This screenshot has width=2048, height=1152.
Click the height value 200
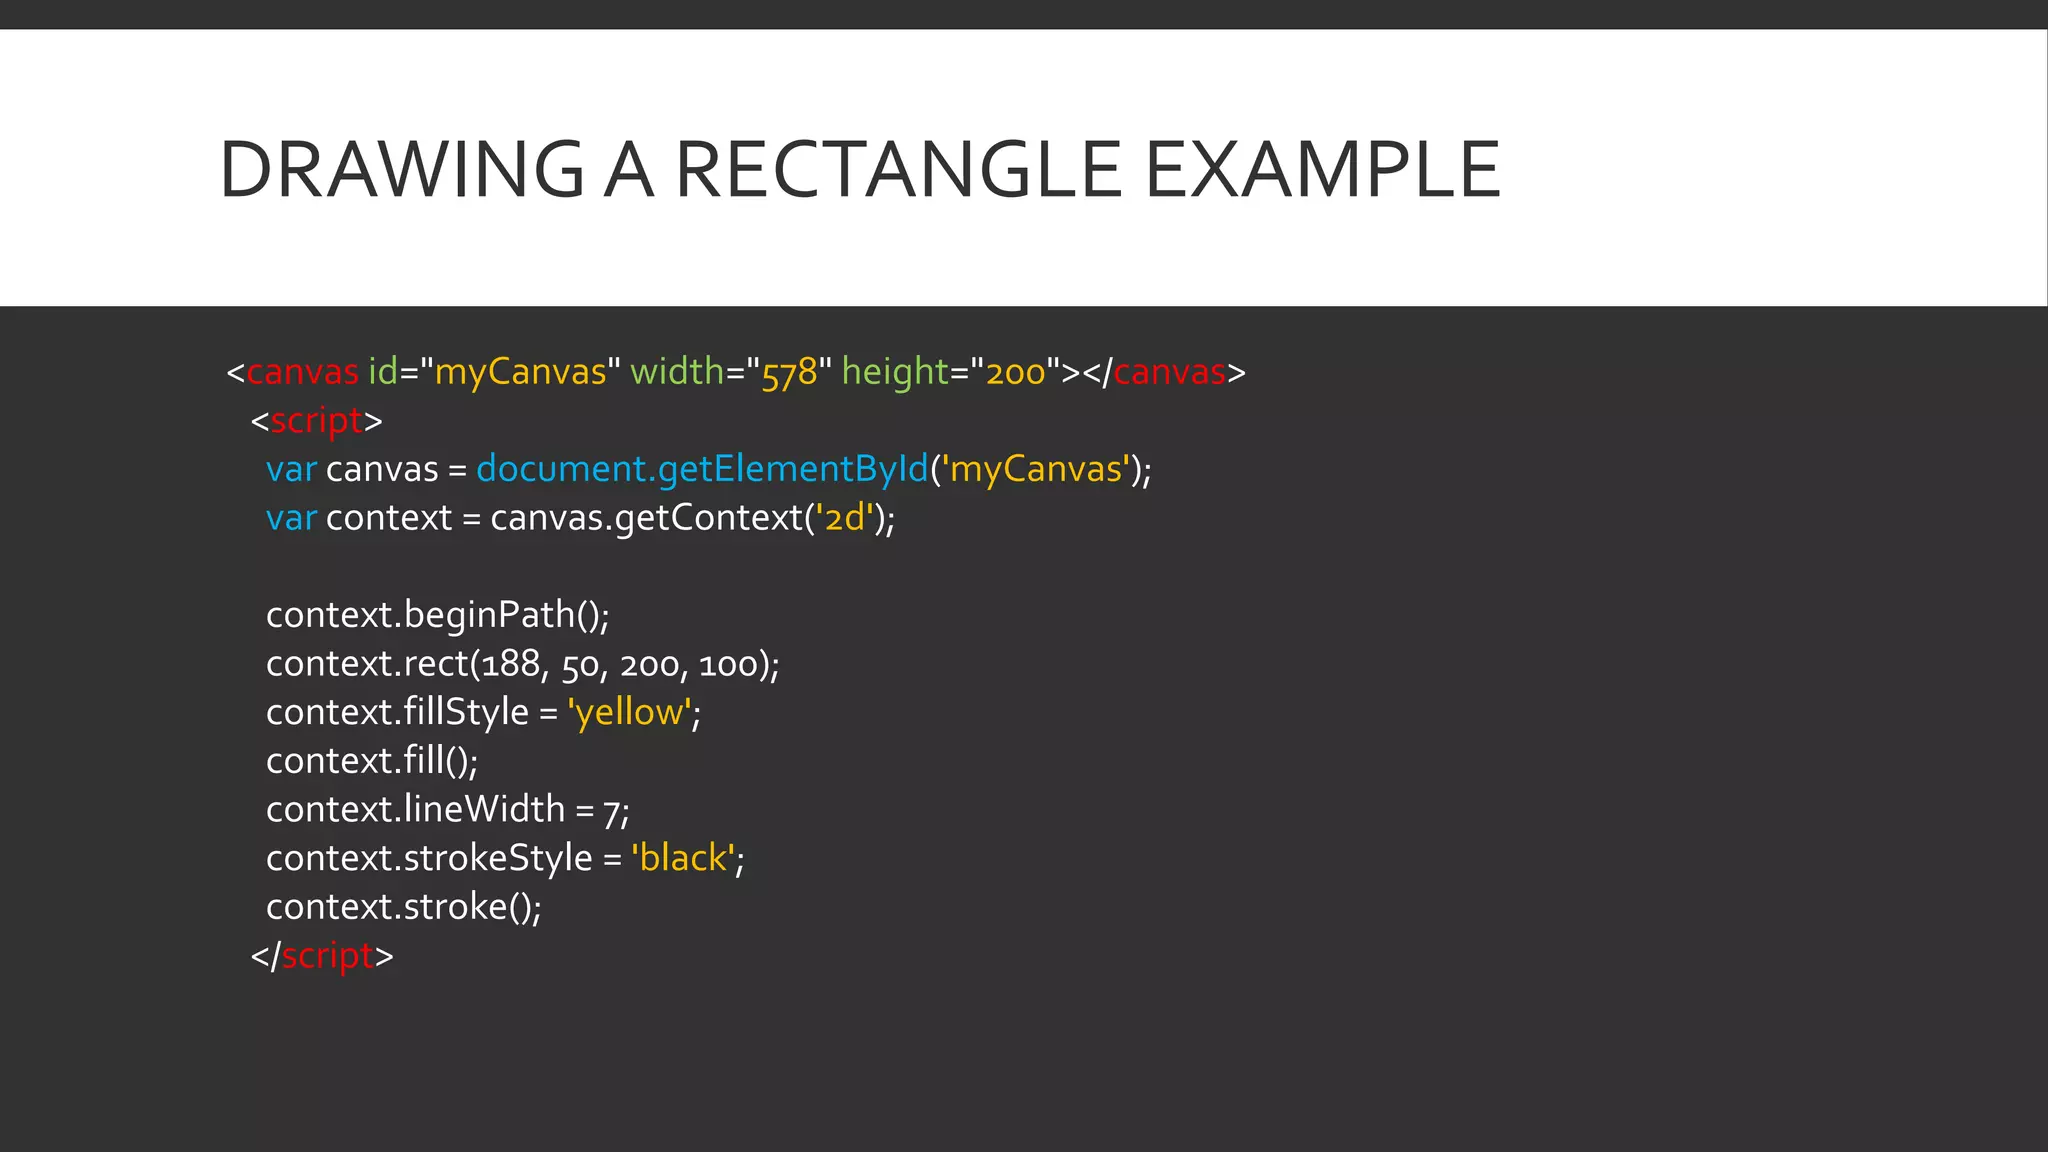point(1015,373)
